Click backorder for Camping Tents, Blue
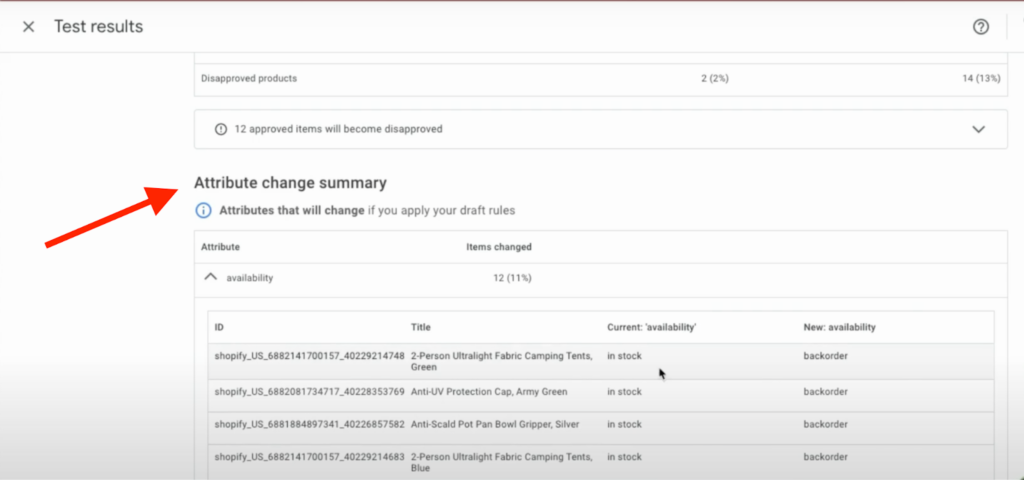The height and width of the screenshot is (480, 1024). [x=825, y=456]
